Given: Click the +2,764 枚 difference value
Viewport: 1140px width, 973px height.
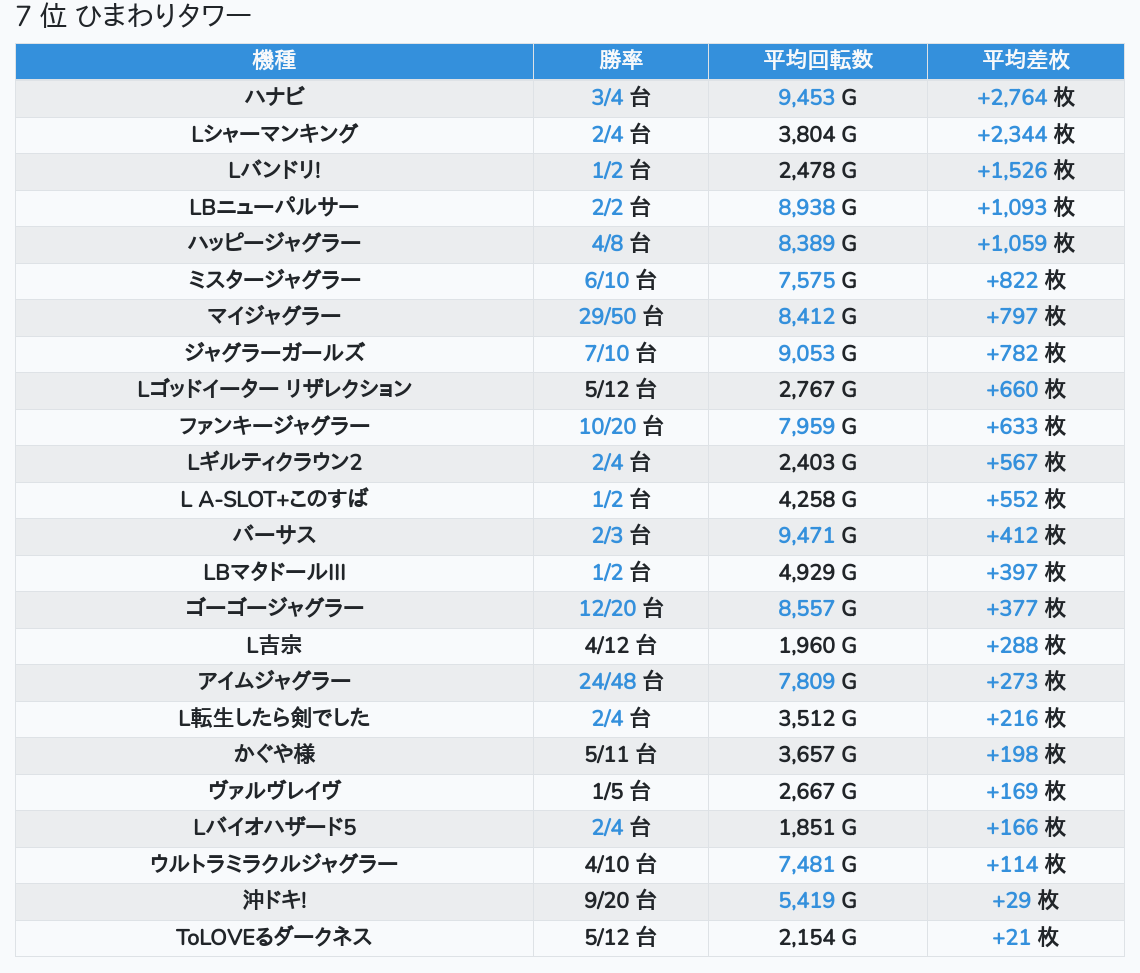Looking at the screenshot, I should (1026, 97).
